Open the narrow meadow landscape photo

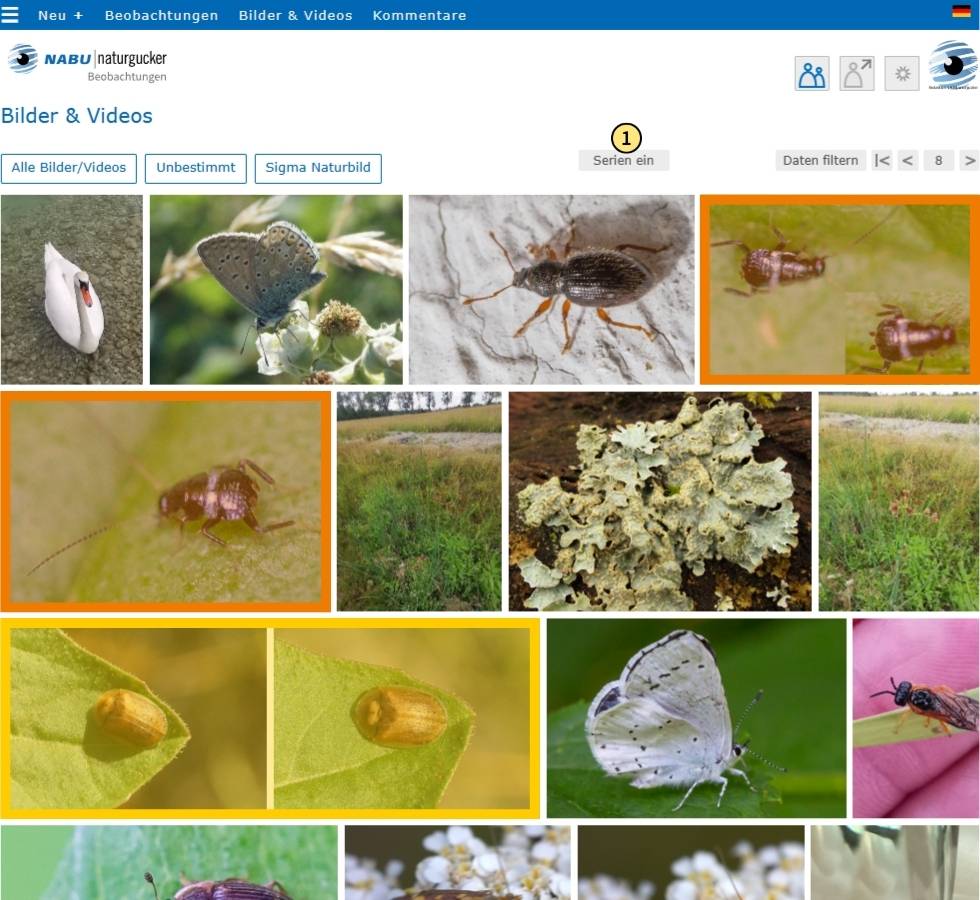419,501
